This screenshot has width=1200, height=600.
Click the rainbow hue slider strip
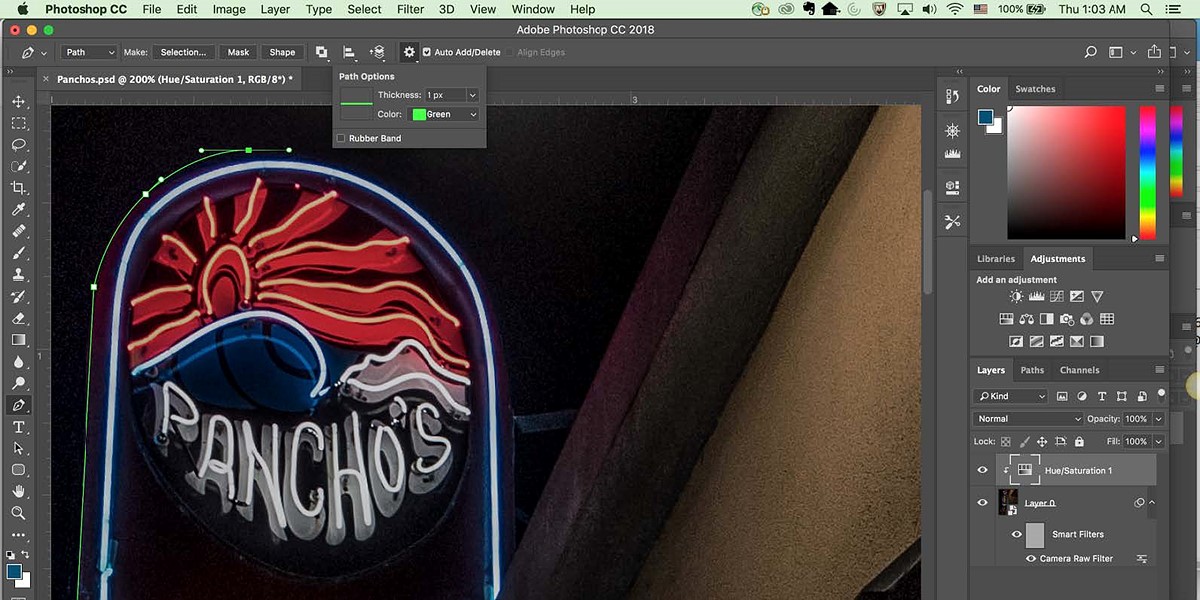coord(1147,170)
